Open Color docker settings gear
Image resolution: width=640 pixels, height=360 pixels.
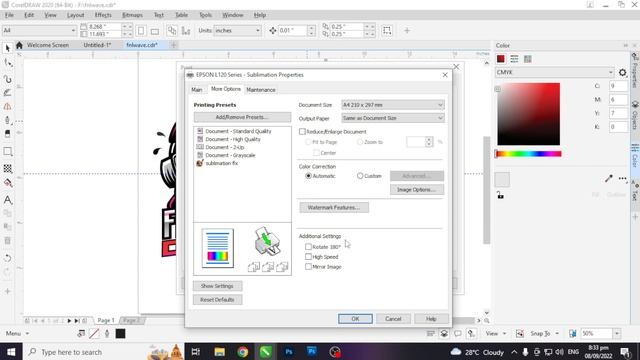tap(622, 73)
